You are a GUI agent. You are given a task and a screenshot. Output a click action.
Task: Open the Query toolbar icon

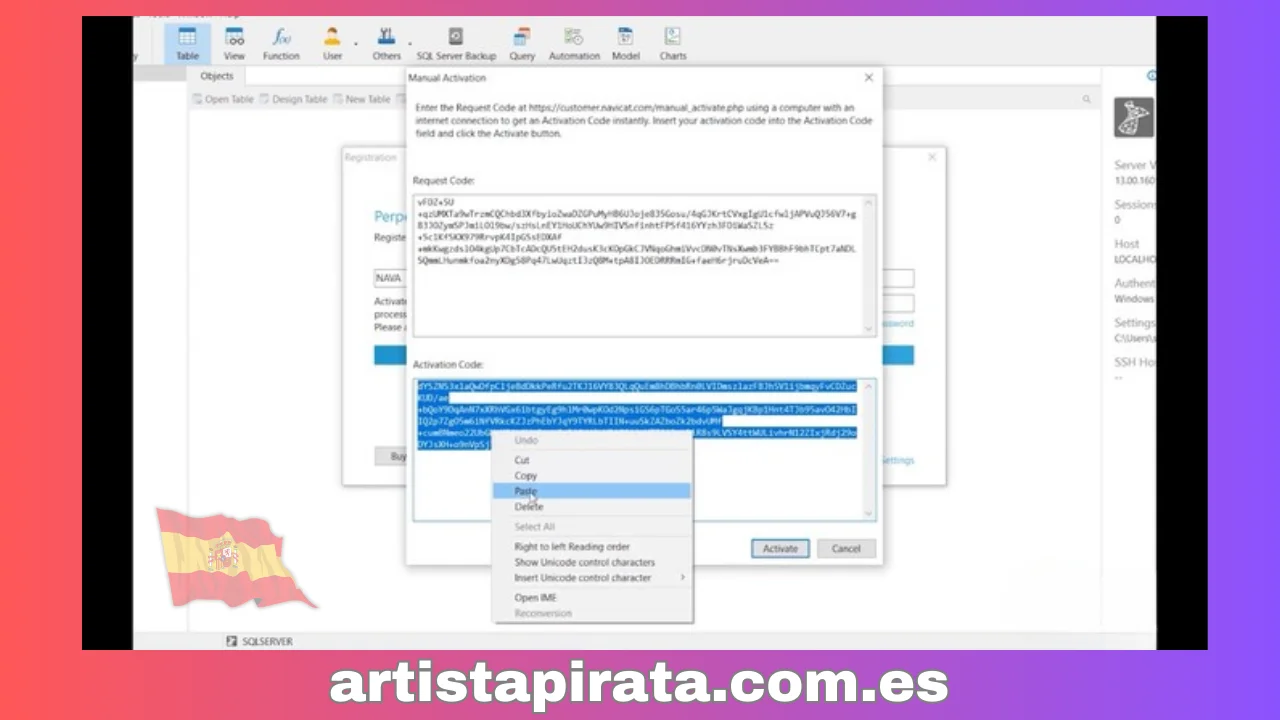[x=522, y=43]
